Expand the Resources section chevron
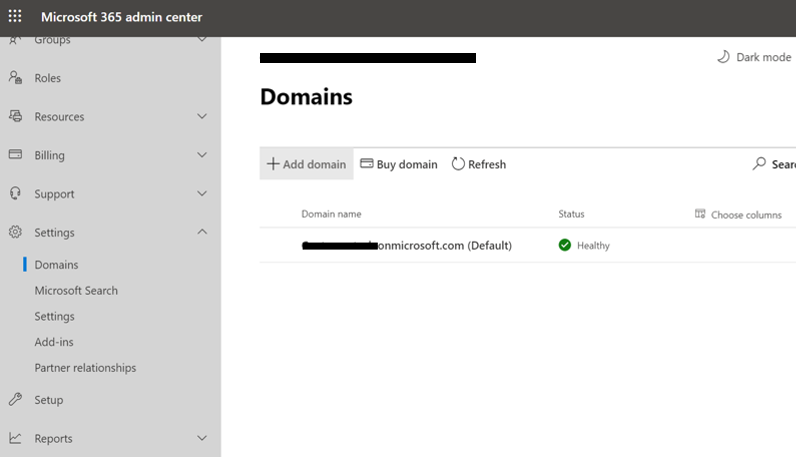The height and width of the screenshot is (457, 796). pyautogui.click(x=202, y=117)
